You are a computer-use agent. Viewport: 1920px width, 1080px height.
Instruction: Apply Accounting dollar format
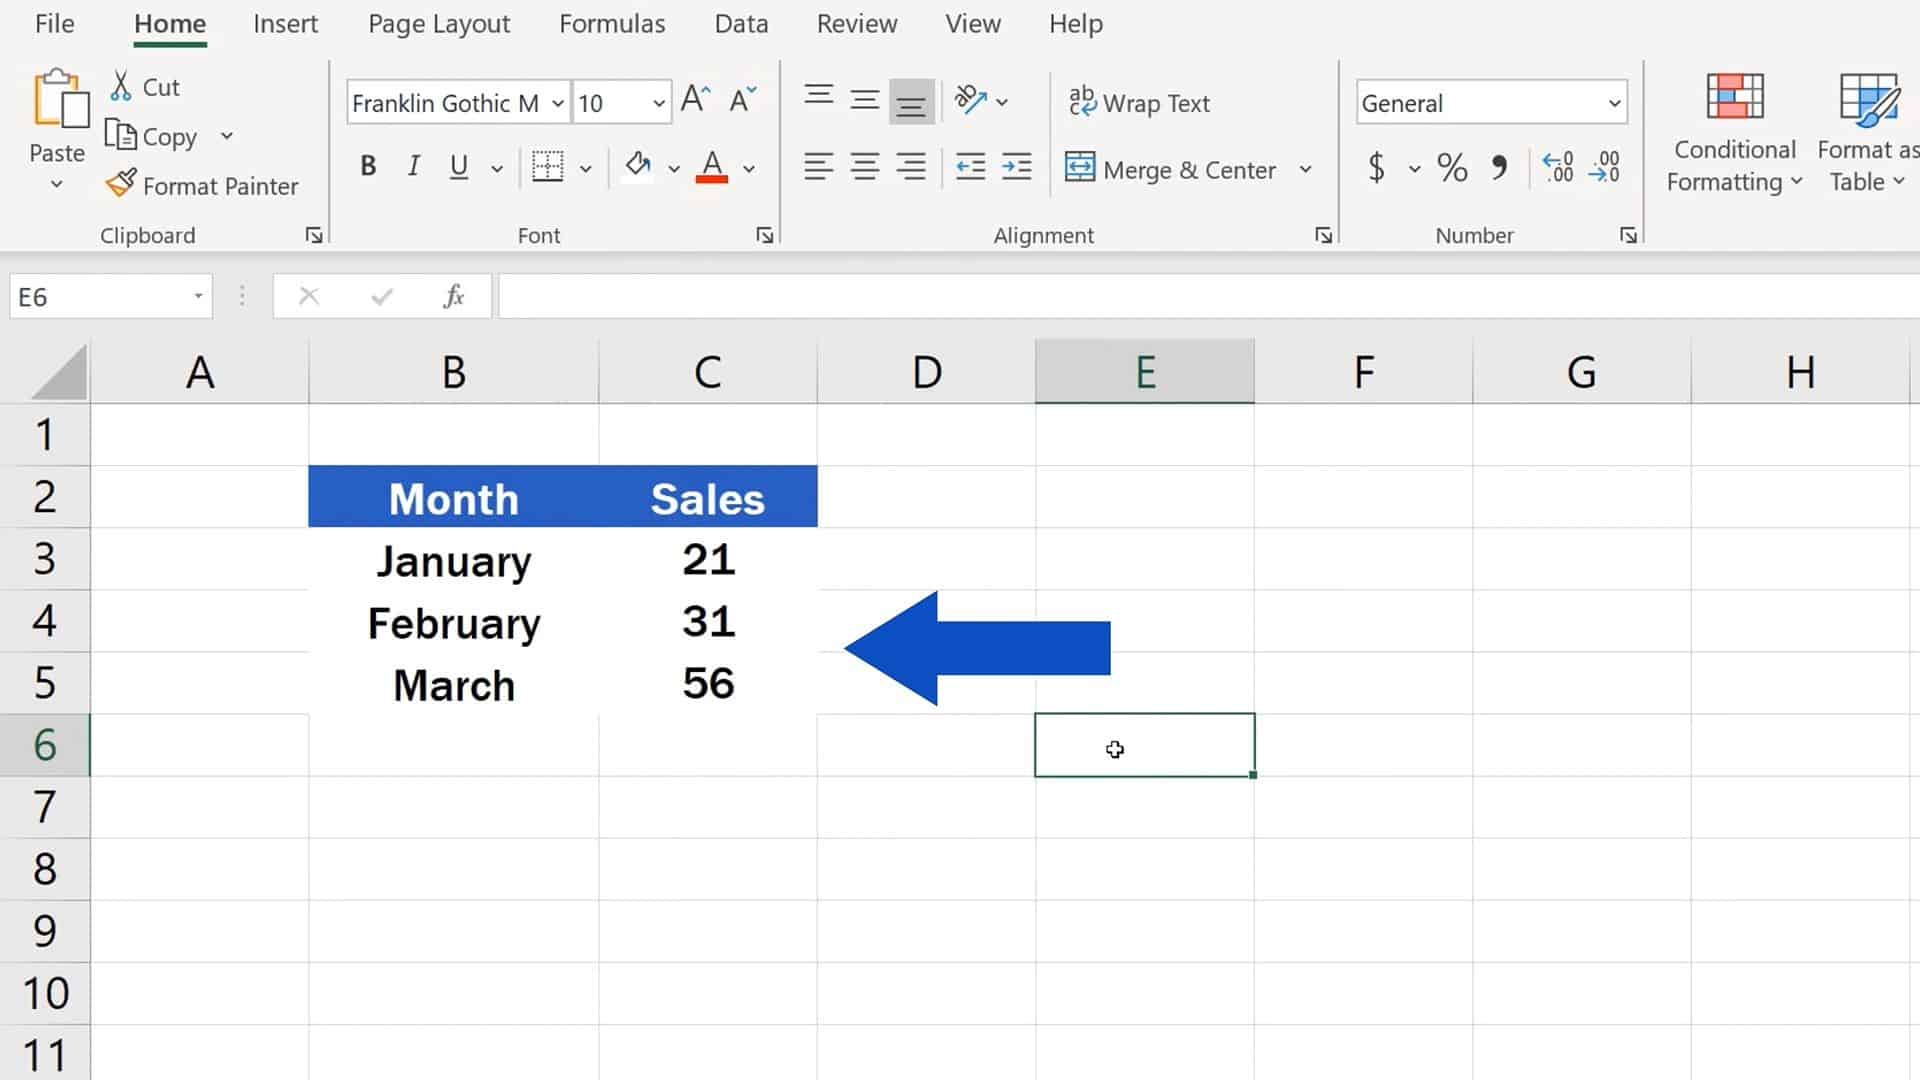click(x=1378, y=168)
